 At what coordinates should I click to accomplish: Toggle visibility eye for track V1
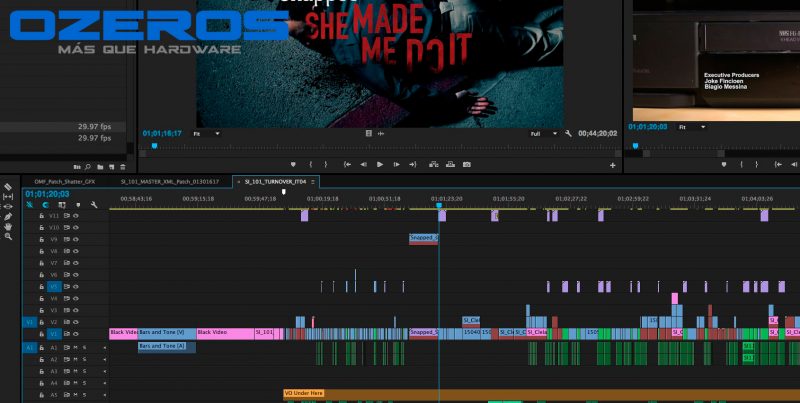click(x=76, y=334)
